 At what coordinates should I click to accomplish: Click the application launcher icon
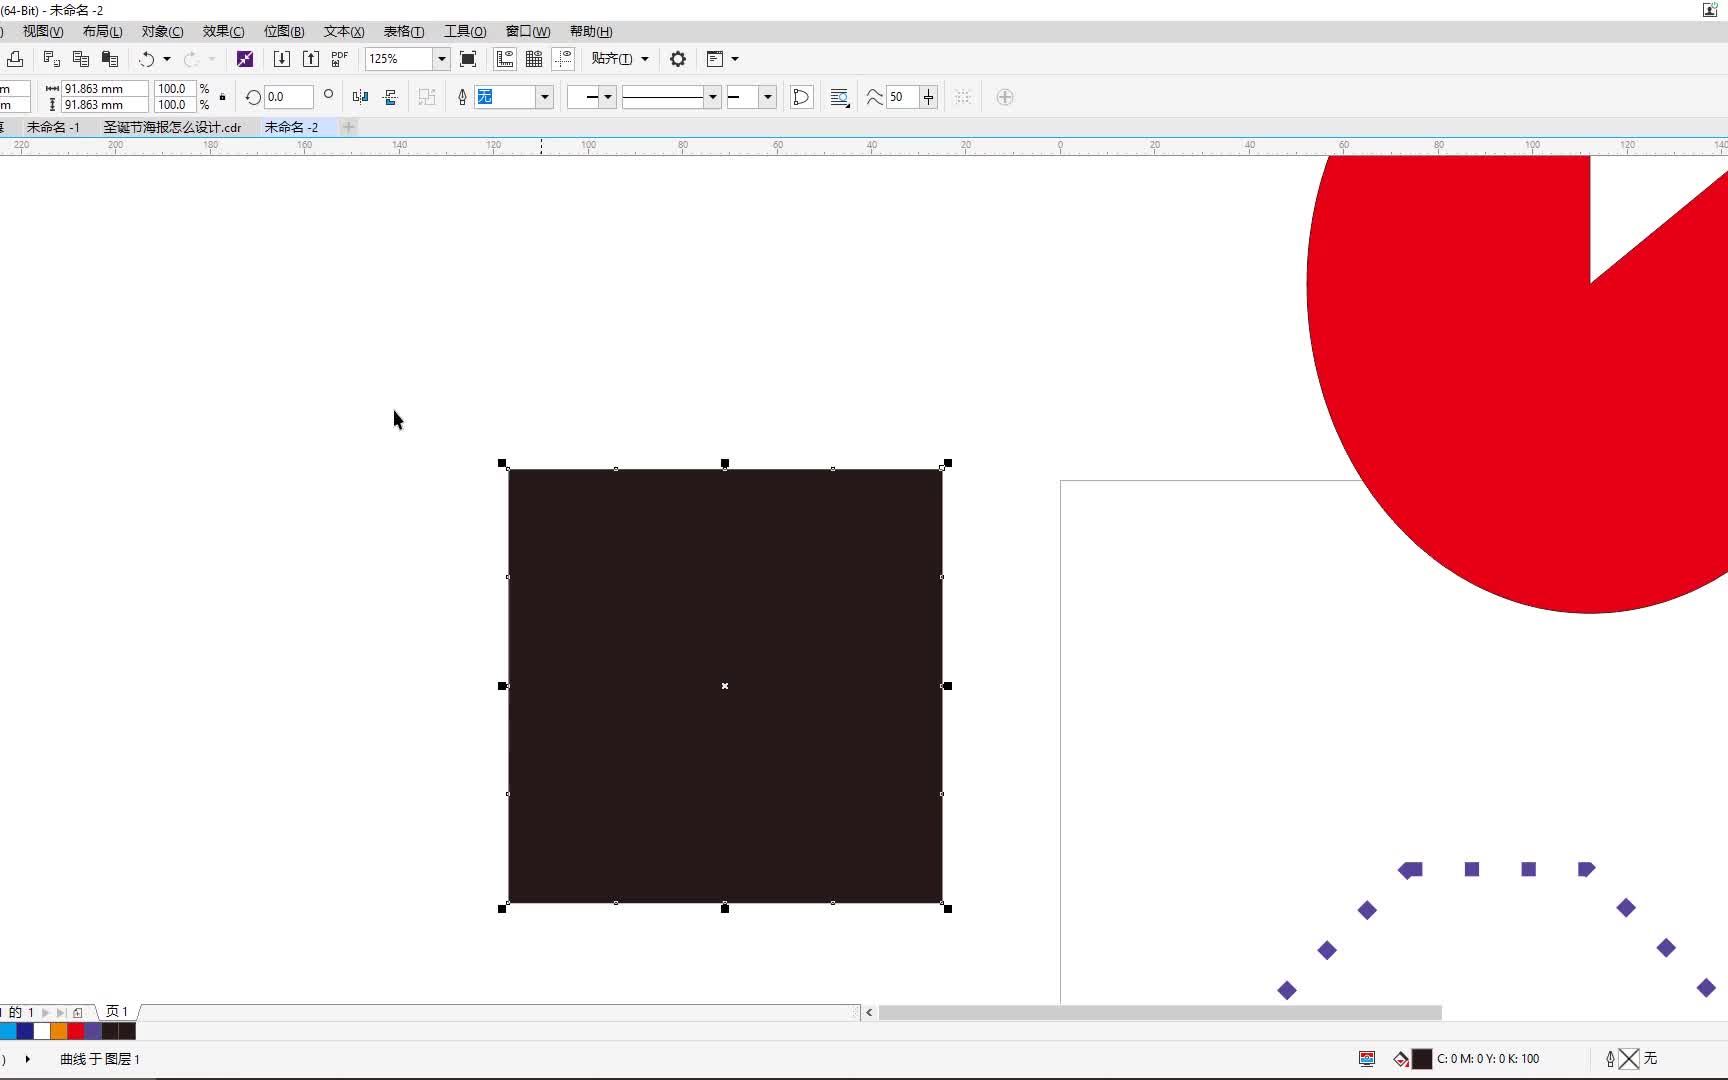click(715, 59)
